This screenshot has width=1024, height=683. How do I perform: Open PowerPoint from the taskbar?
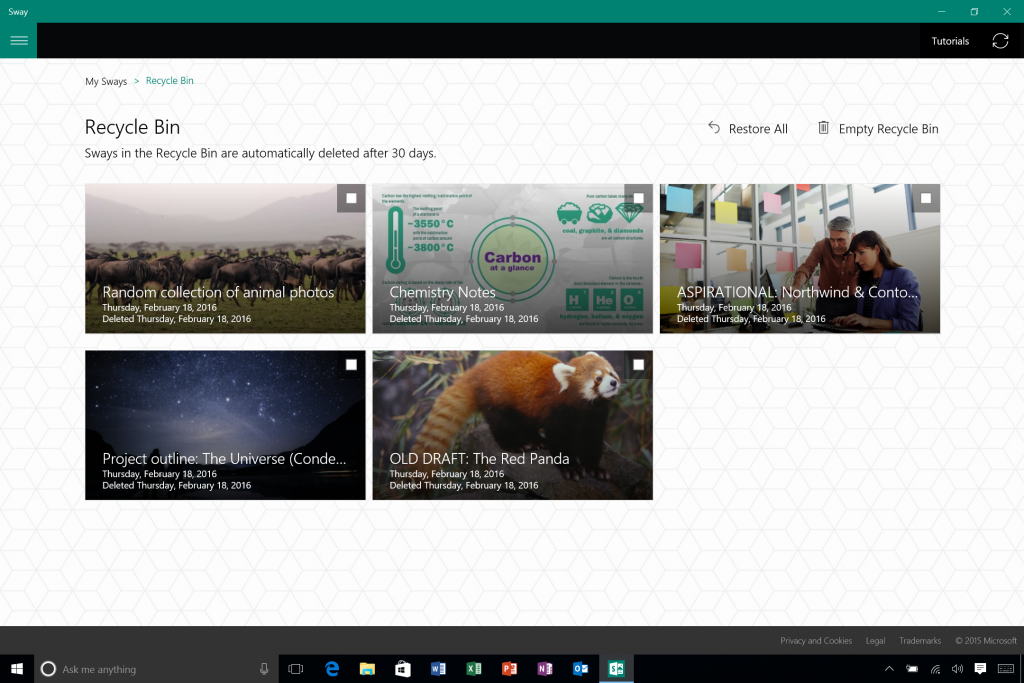click(509, 669)
